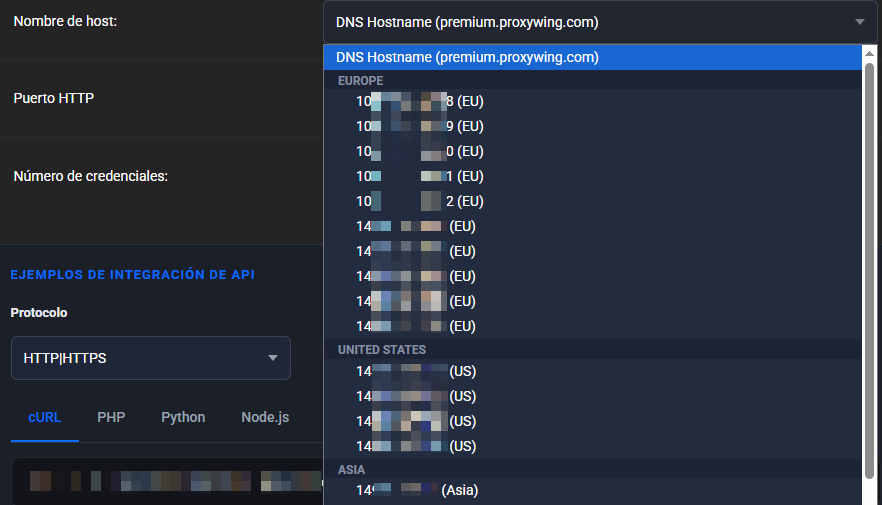This screenshot has height=505, width=882.
Task: Click the ASIA group header
Action: (352, 470)
